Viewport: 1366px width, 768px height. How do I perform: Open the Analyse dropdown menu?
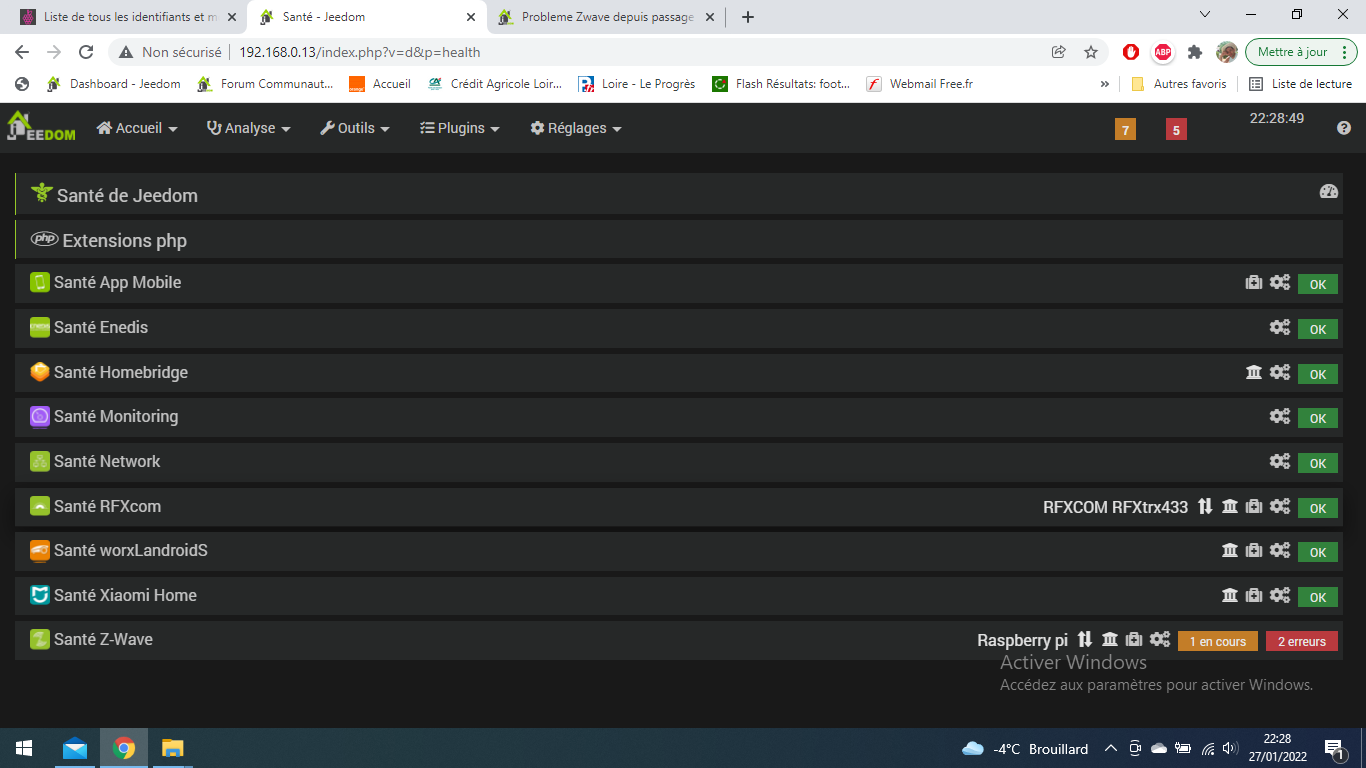click(x=249, y=128)
